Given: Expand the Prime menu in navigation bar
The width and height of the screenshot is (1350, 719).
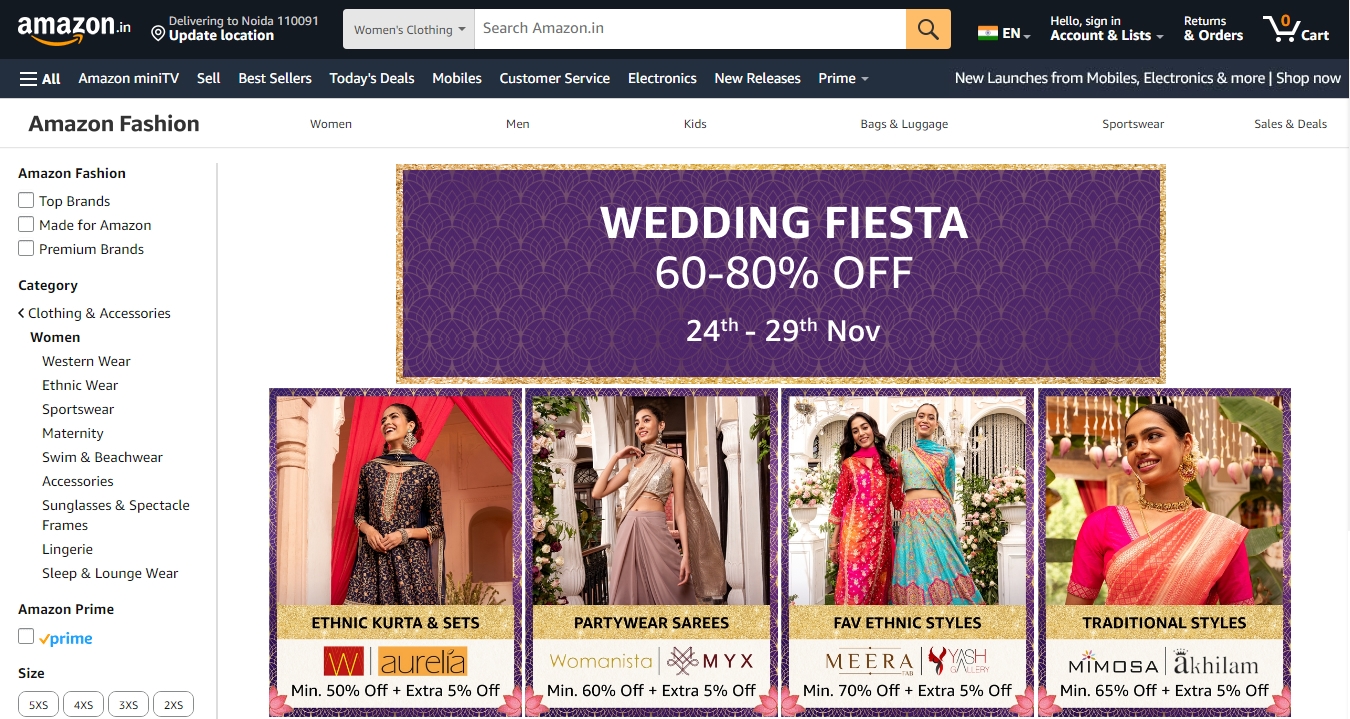Looking at the screenshot, I should [x=843, y=78].
